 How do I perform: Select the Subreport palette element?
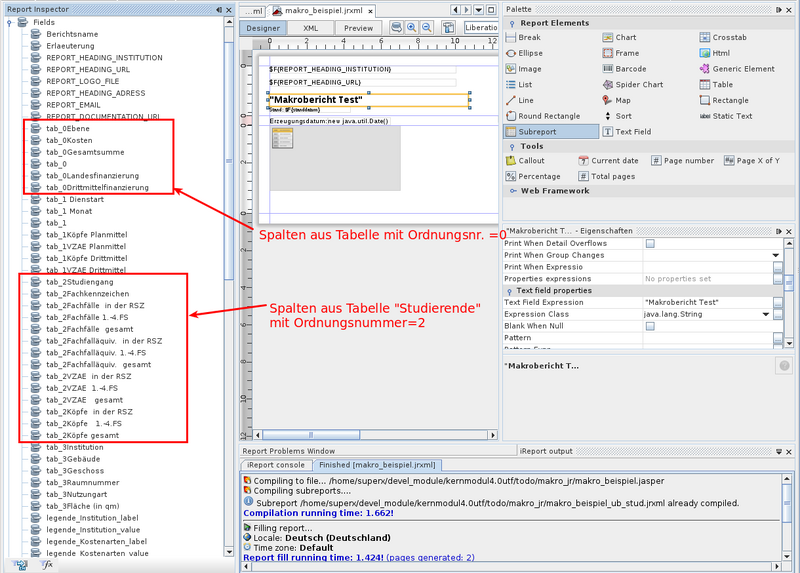coord(551,132)
